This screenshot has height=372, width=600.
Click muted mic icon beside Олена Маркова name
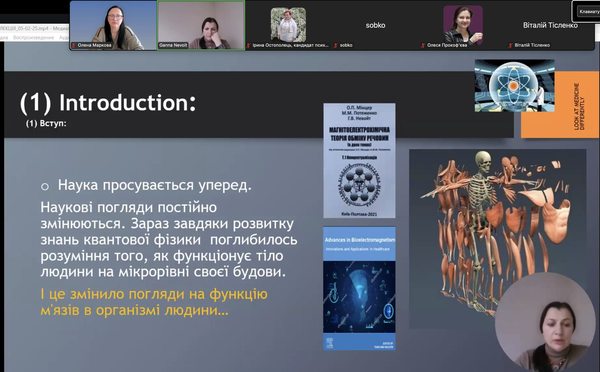(74, 45)
